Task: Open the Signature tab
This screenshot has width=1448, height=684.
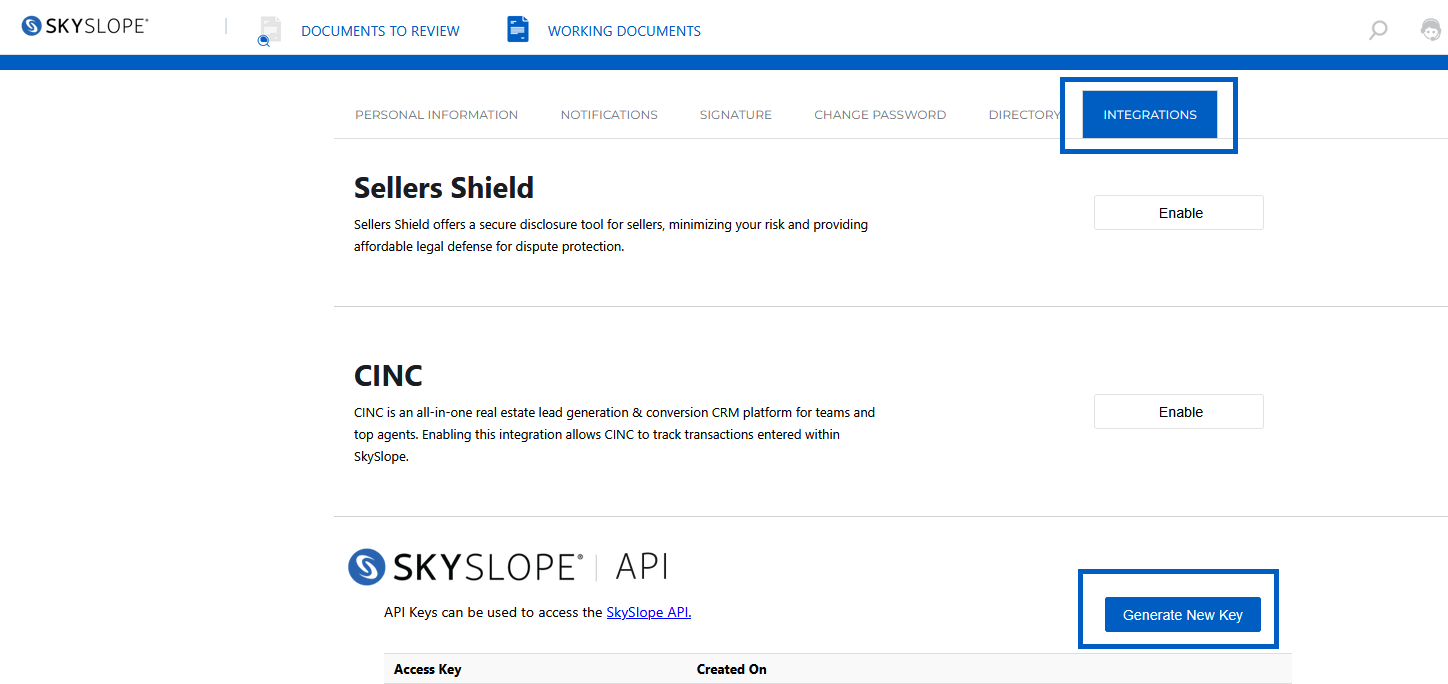Action: click(x=736, y=115)
